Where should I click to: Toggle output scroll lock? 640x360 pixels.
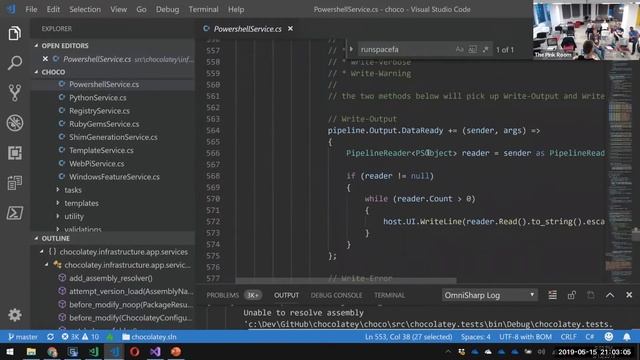coord(571,295)
